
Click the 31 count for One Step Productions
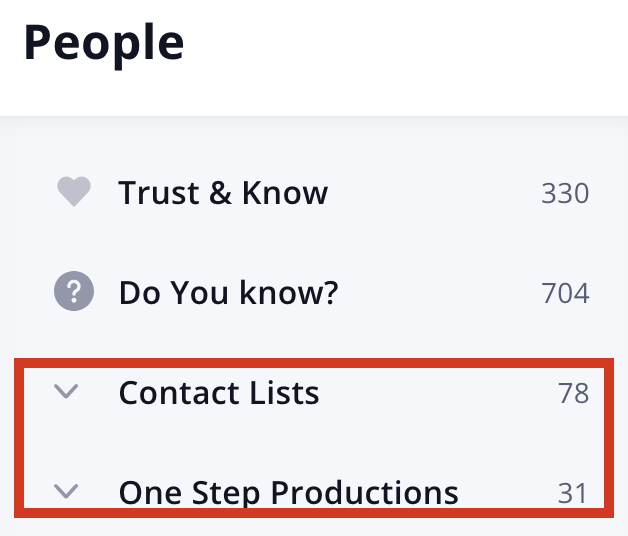tap(572, 493)
